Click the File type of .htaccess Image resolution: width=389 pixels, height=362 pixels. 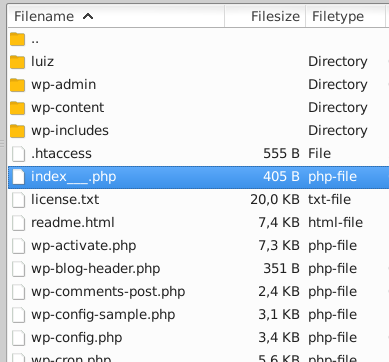319,154
